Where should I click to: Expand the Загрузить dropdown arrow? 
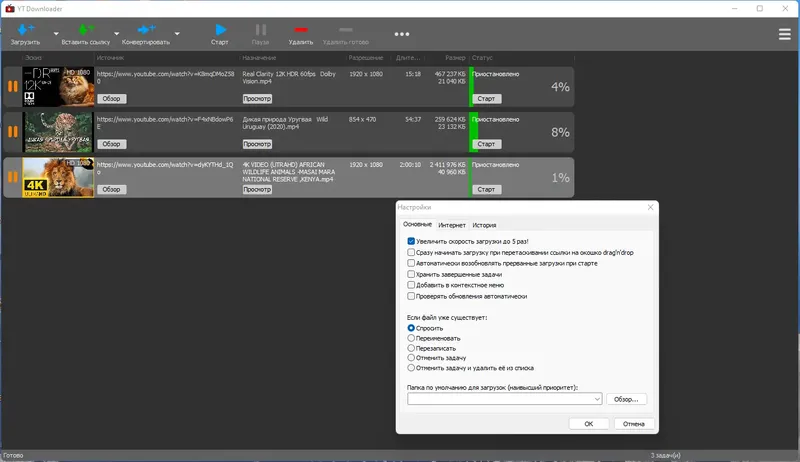click(x=56, y=34)
